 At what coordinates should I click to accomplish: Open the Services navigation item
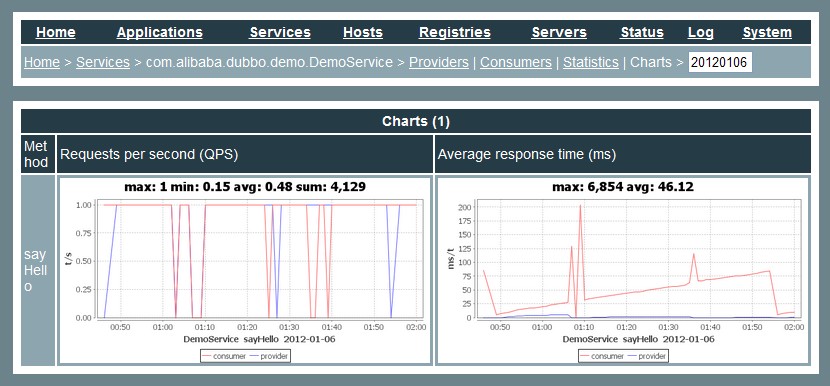click(x=279, y=32)
